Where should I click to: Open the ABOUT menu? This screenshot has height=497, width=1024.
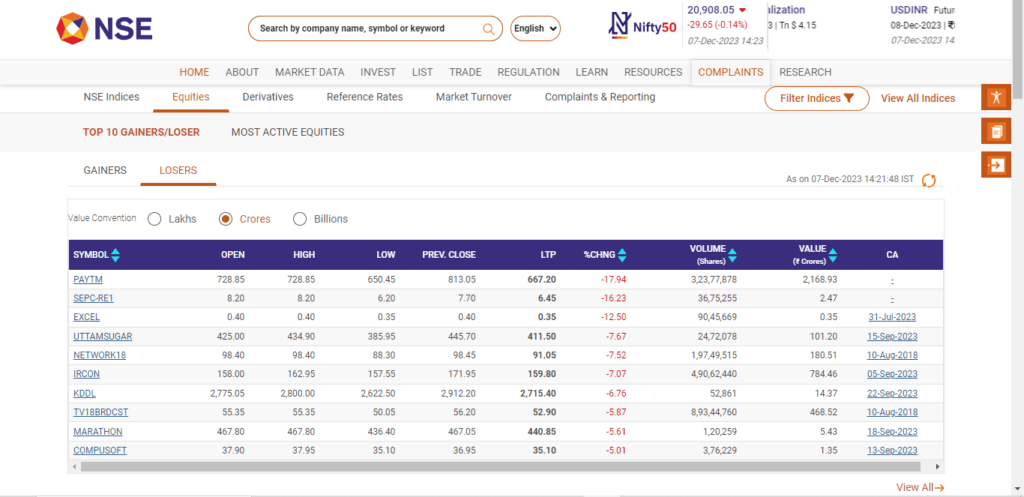[242, 72]
